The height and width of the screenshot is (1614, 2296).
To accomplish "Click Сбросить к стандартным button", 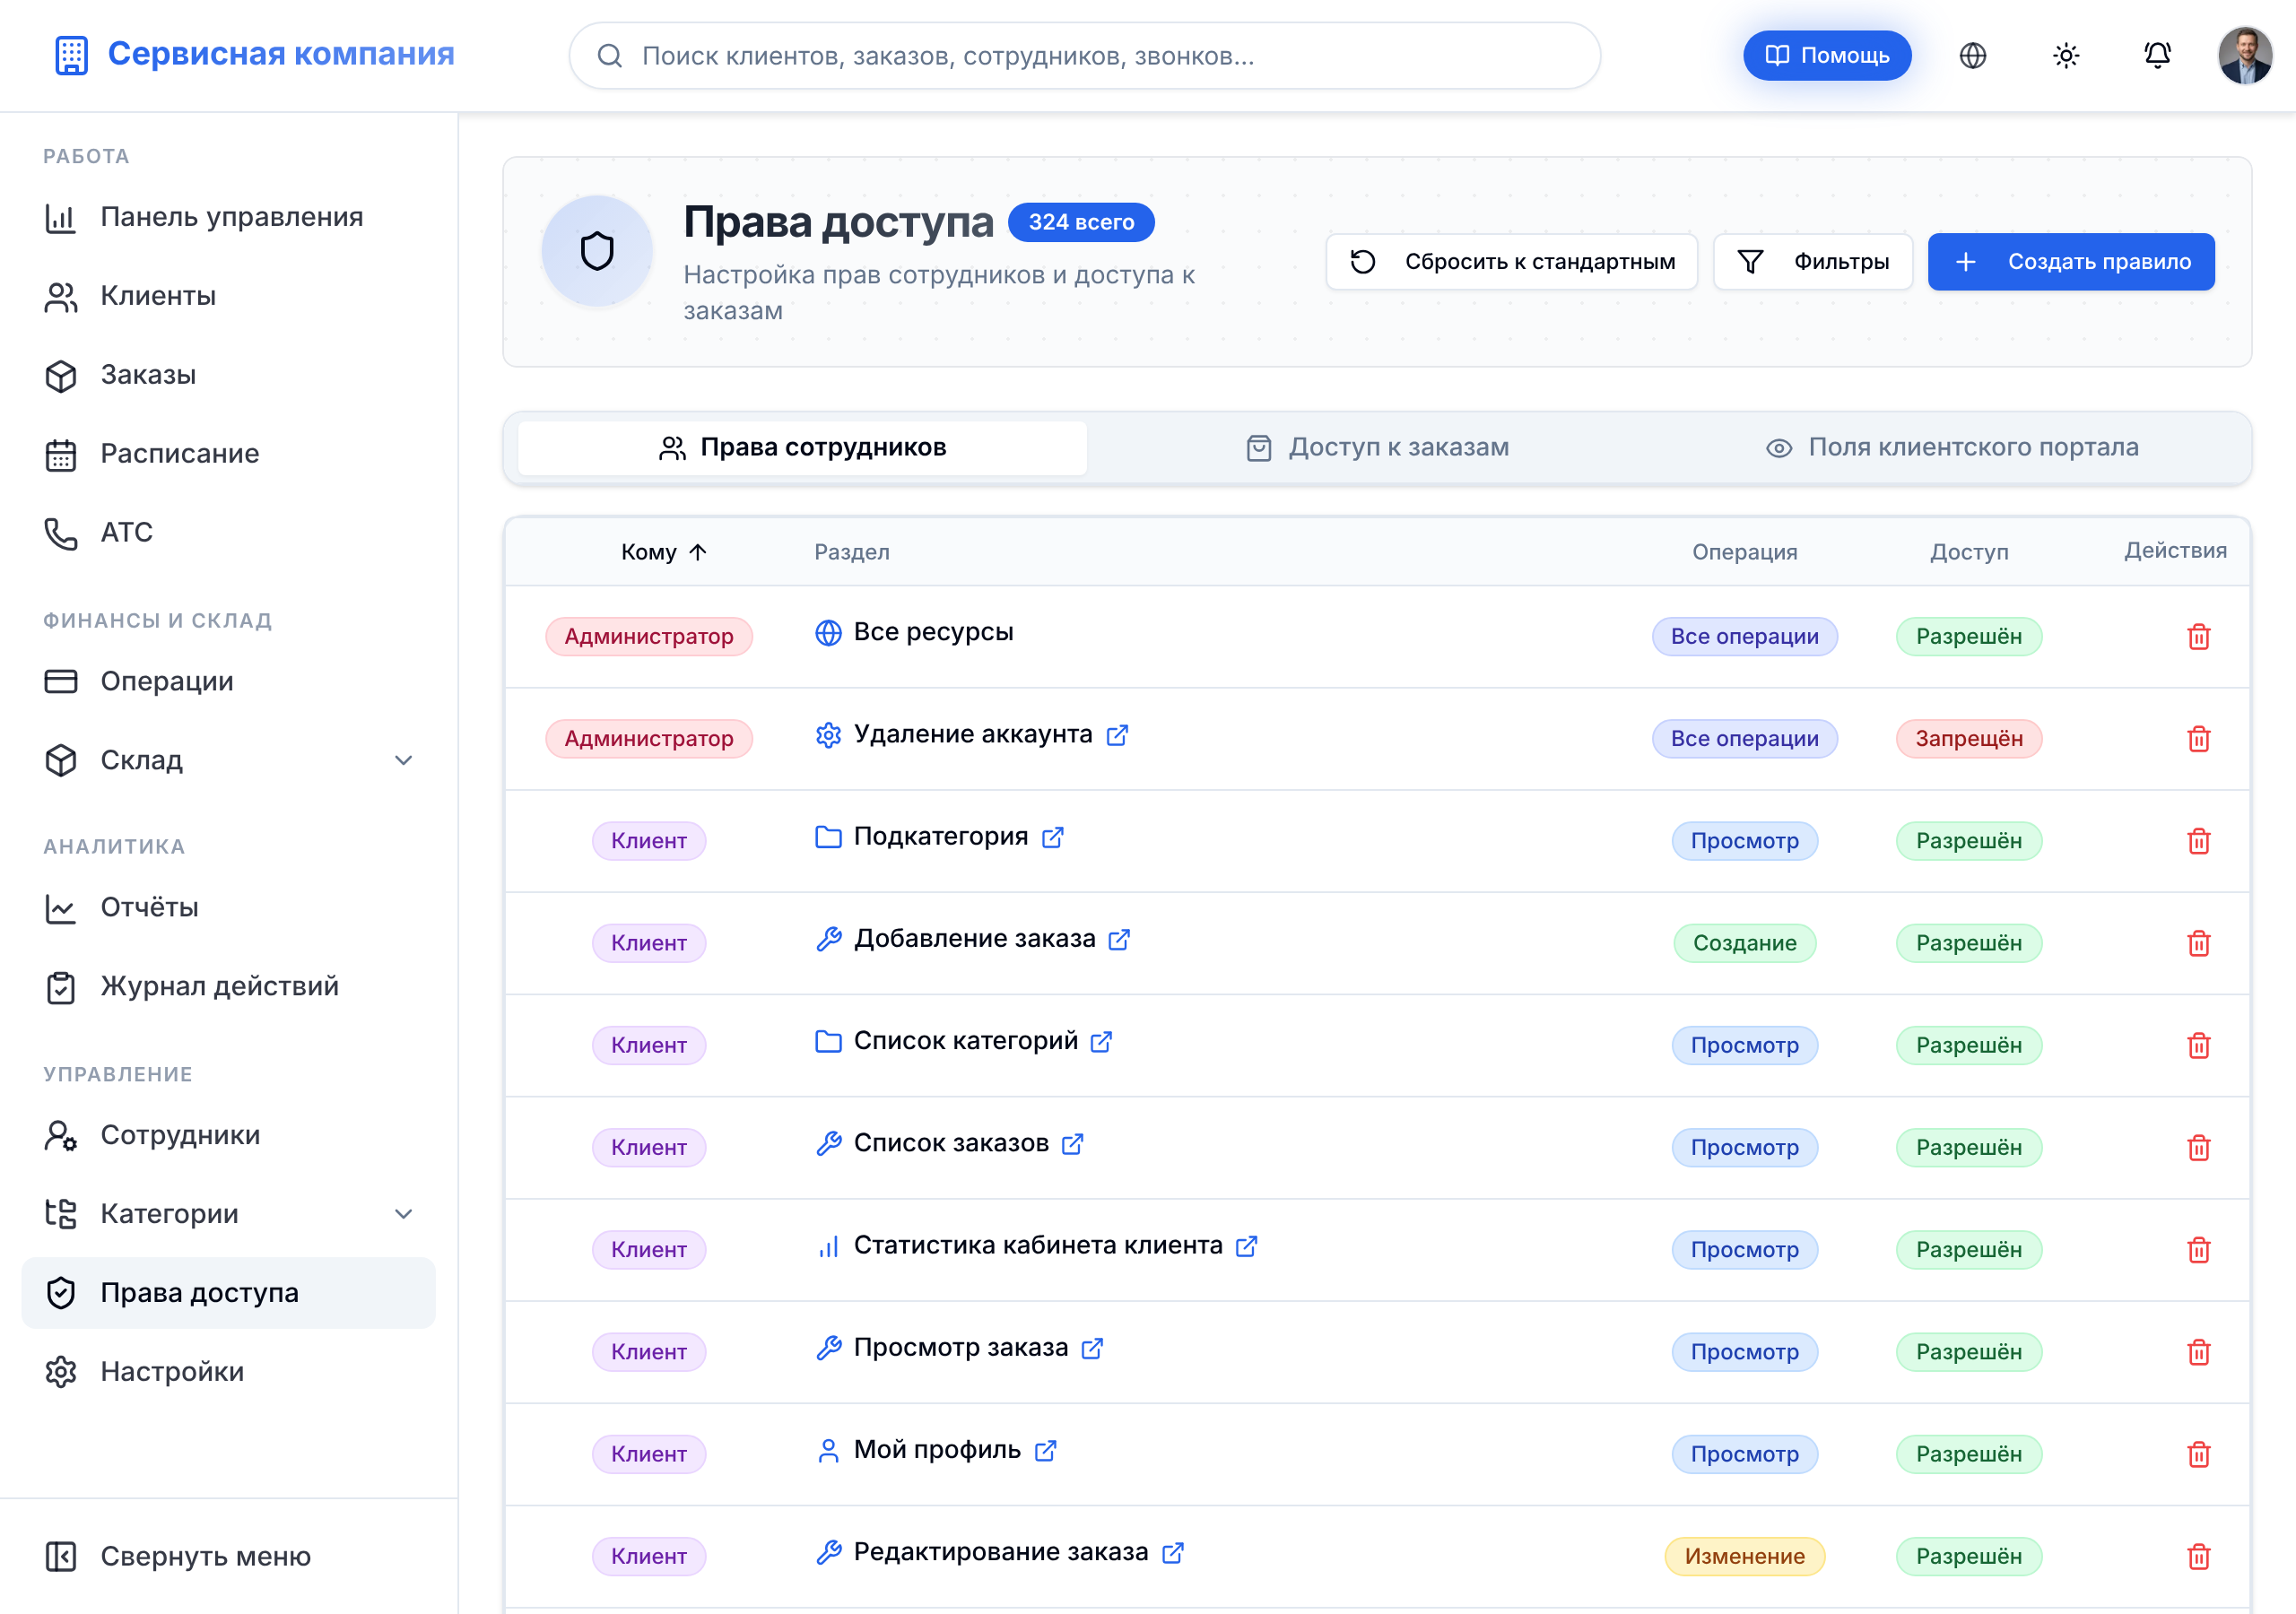I will [x=1511, y=262].
